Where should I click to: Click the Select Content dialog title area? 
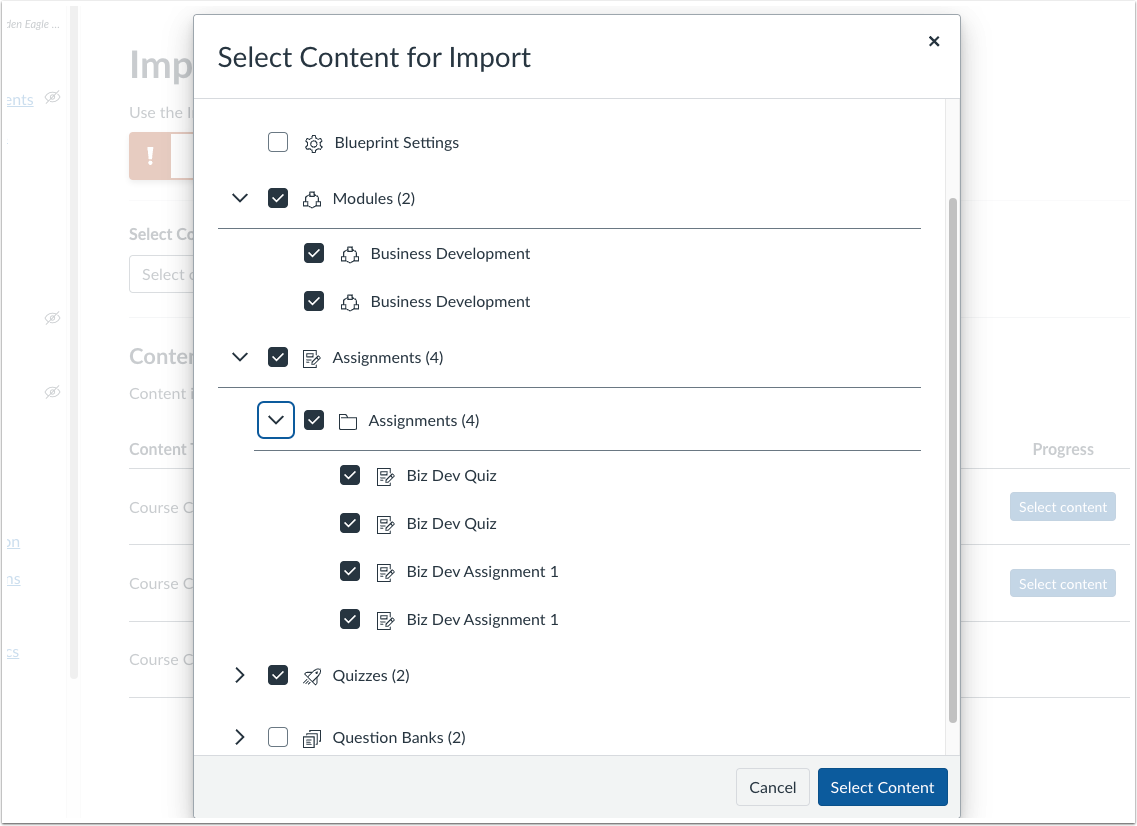[374, 57]
